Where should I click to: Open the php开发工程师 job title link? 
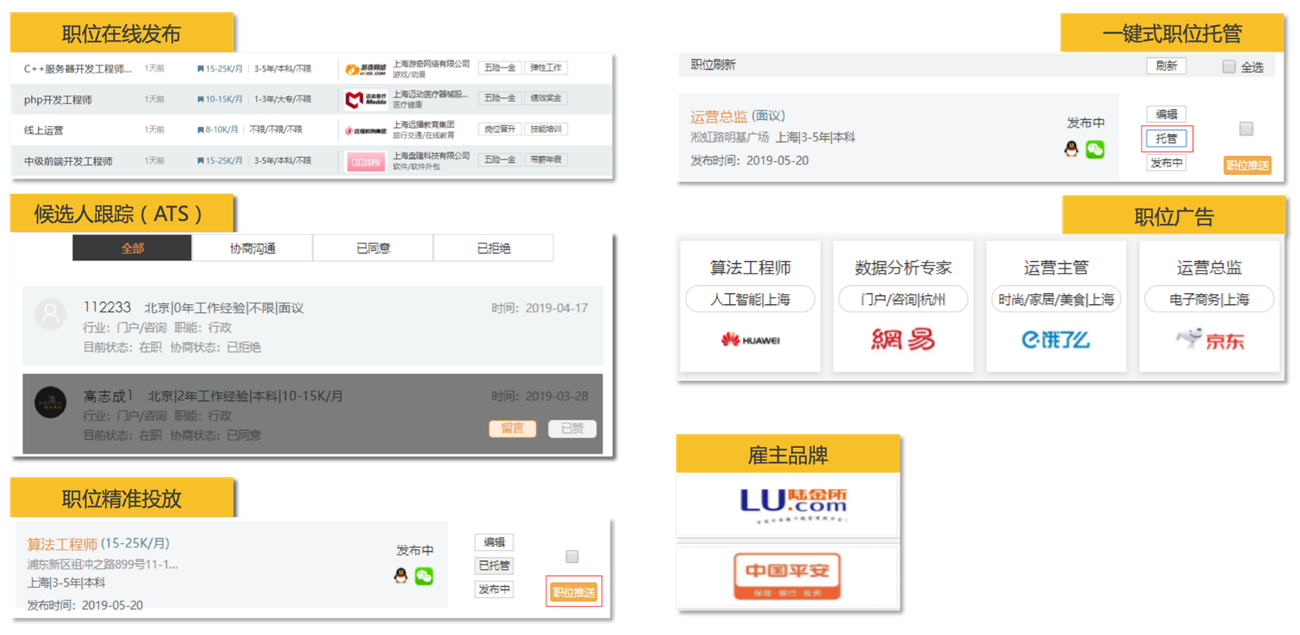[58, 100]
